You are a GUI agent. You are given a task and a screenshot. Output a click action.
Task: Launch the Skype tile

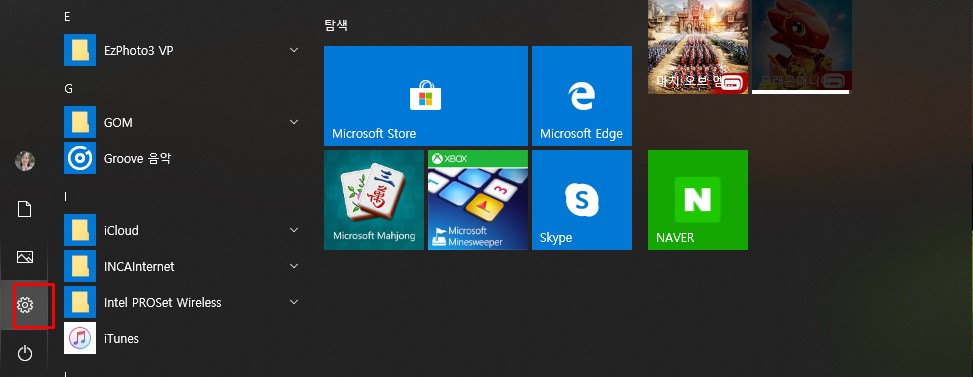pyautogui.click(x=581, y=200)
